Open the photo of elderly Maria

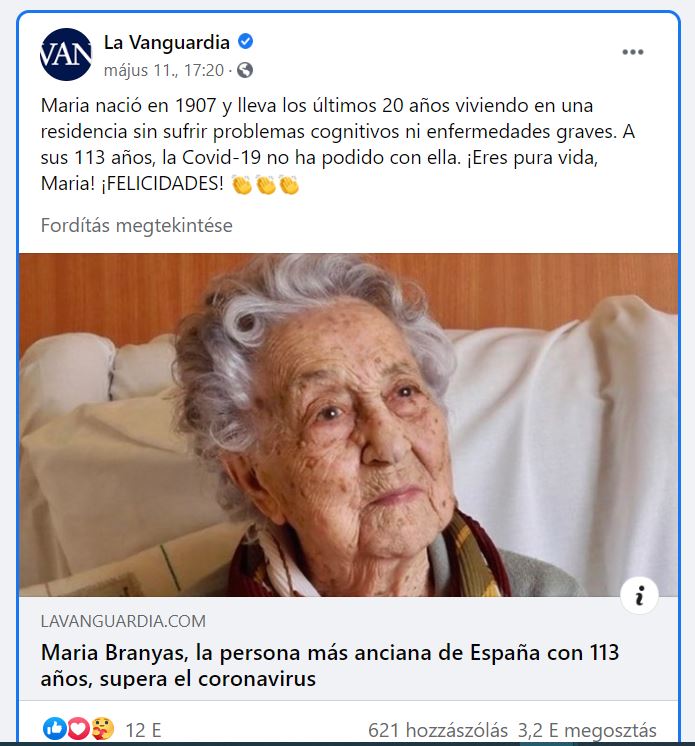(x=348, y=424)
